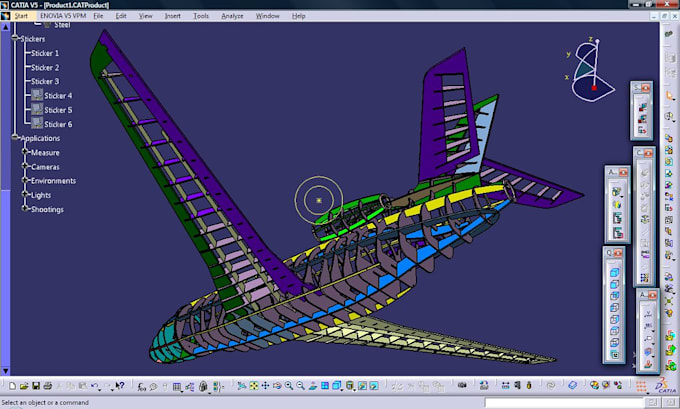Close the floating S toolbar
680x409 pixels.
pyautogui.click(x=646, y=88)
